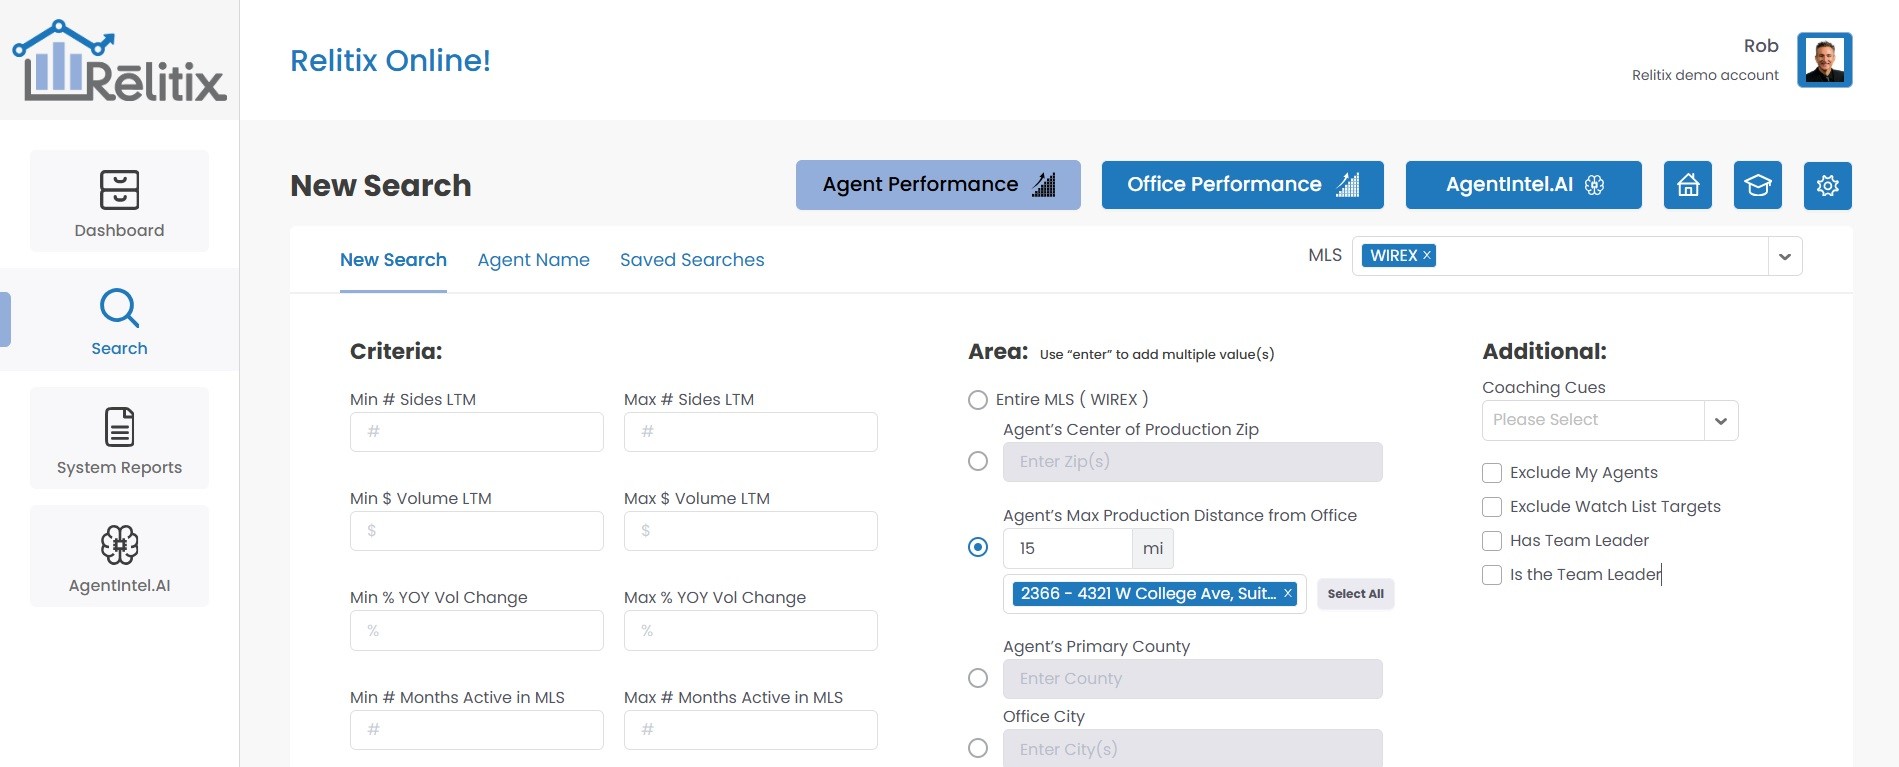Check Exclude Watch List Targets checkbox
The image size is (1899, 767).
click(1492, 507)
